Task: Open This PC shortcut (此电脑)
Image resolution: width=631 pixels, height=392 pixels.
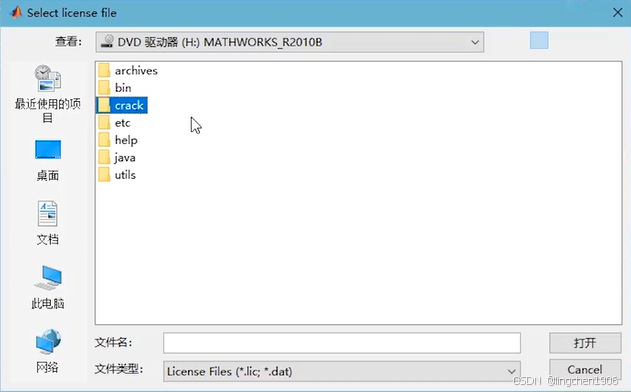Action: (x=47, y=287)
